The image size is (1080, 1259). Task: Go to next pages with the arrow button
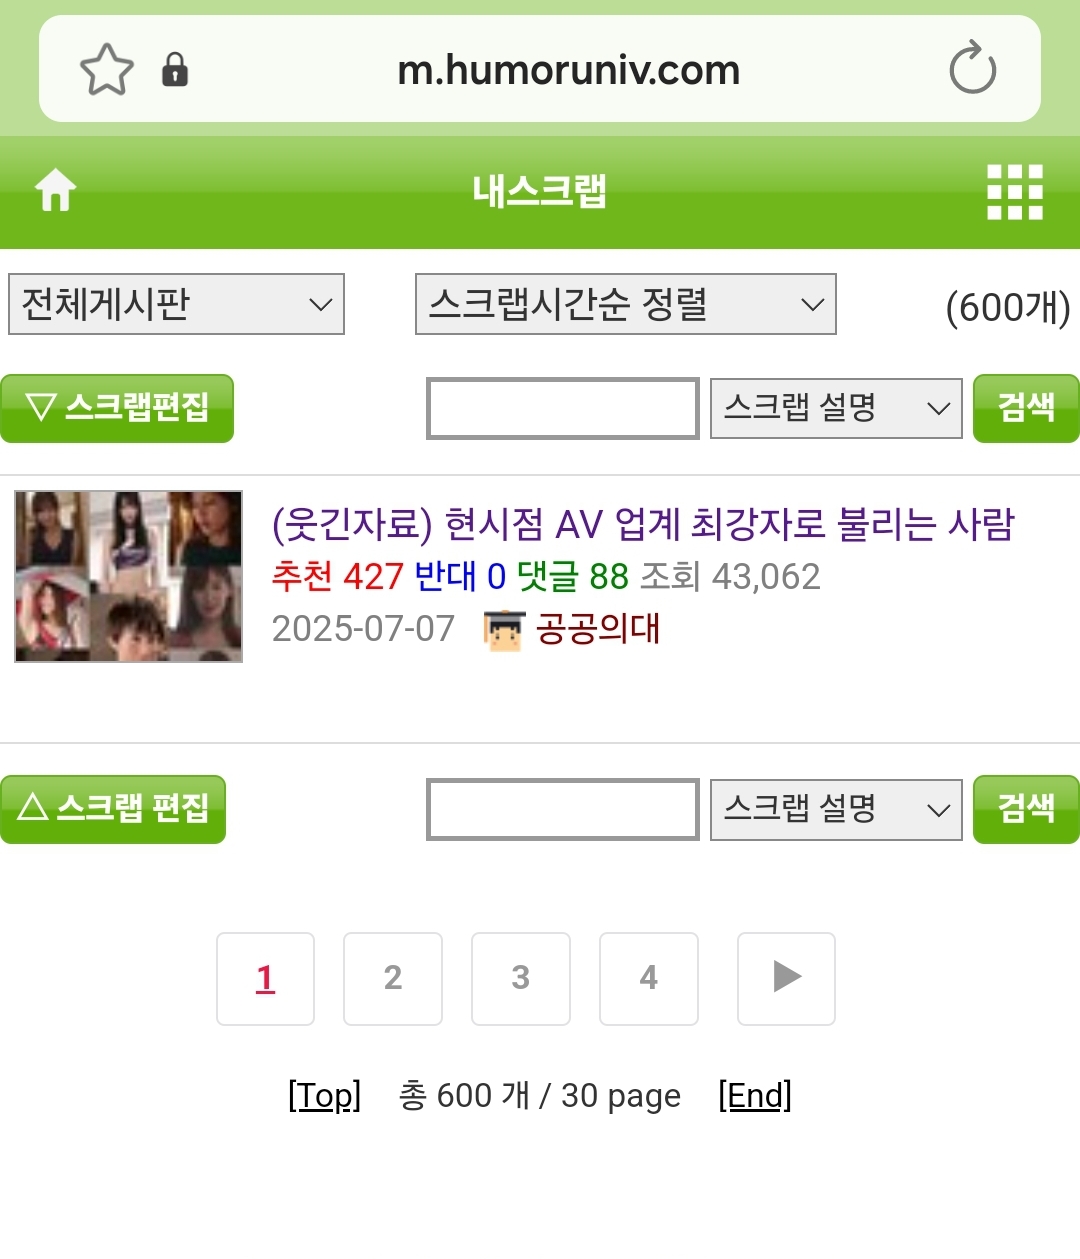(x=786, y=978)
